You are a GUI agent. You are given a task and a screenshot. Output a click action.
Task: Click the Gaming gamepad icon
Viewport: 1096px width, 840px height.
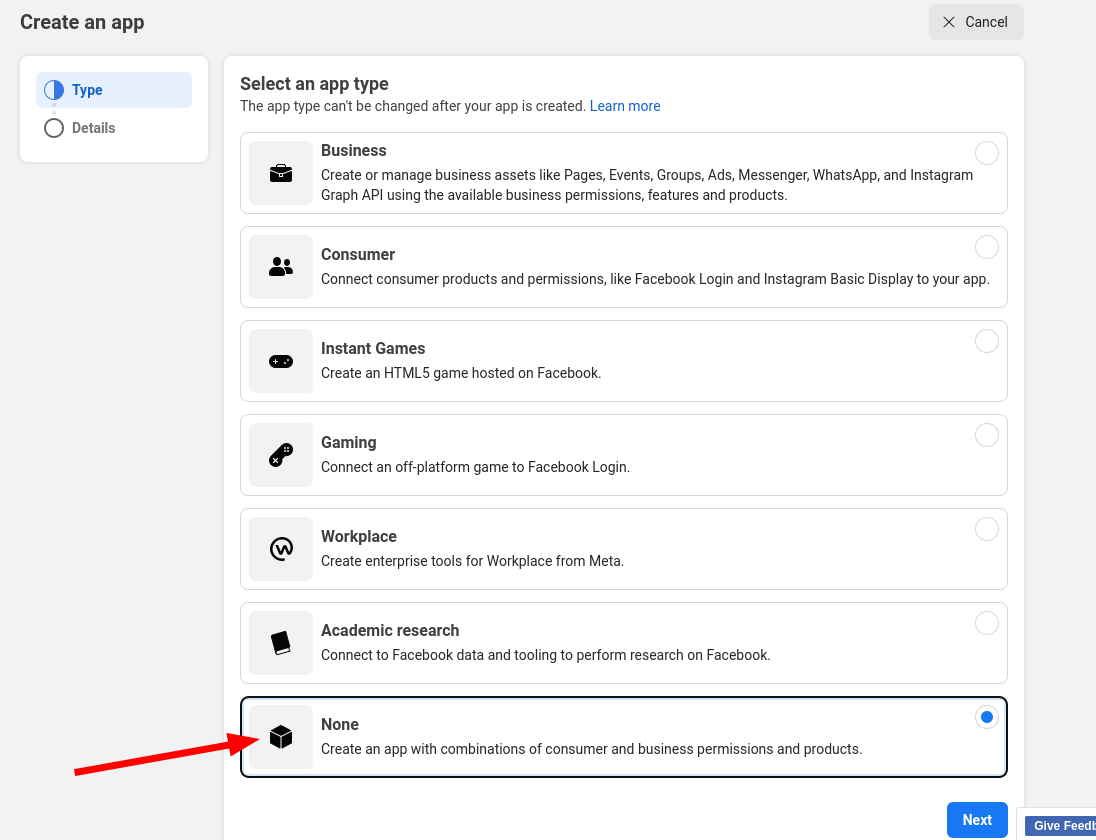pos(281,455)
